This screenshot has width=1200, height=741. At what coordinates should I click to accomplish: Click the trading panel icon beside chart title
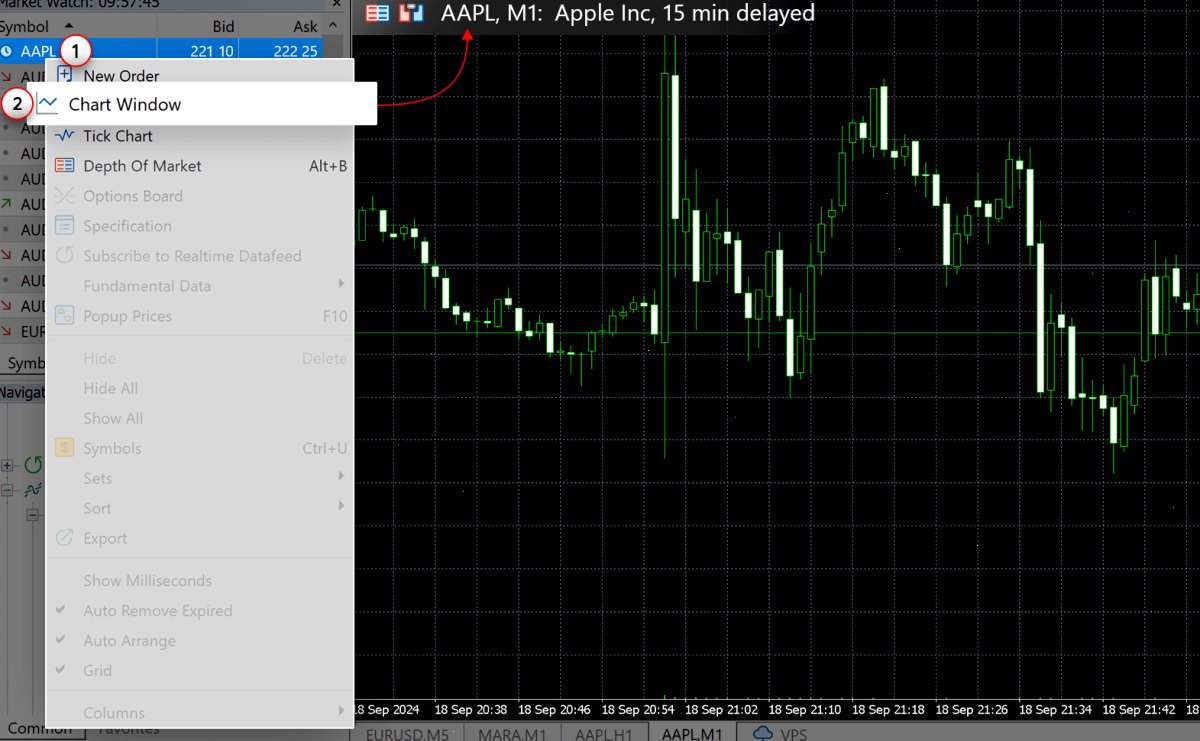[410, 14]
